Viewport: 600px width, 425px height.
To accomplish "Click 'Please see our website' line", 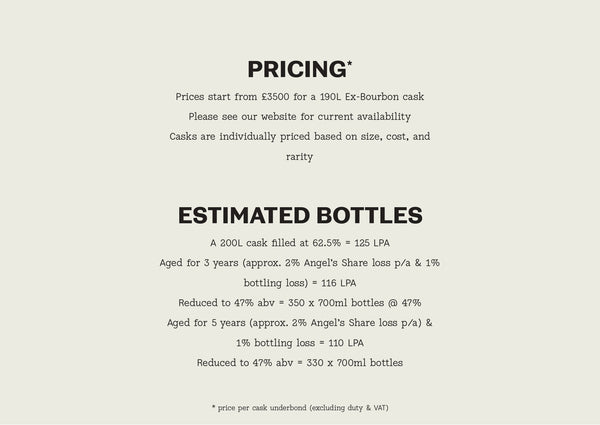I will [300, 117].
